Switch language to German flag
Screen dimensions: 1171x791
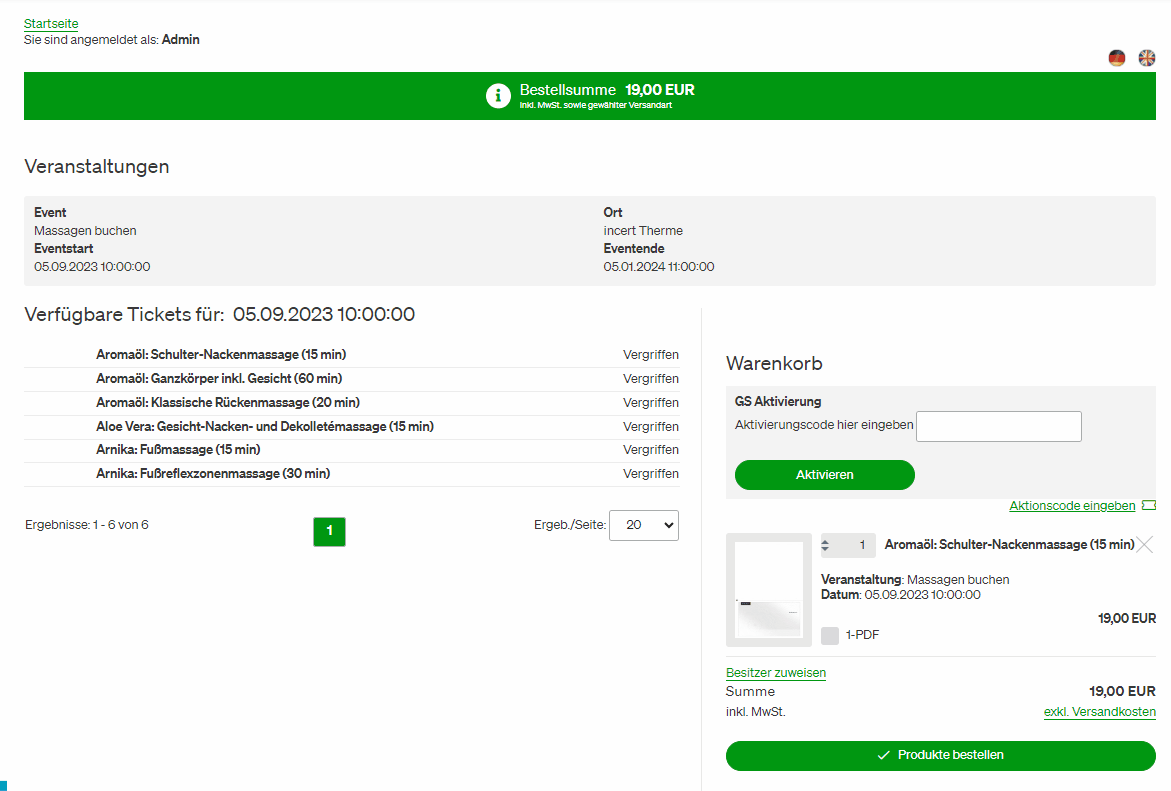point(1116,58)
